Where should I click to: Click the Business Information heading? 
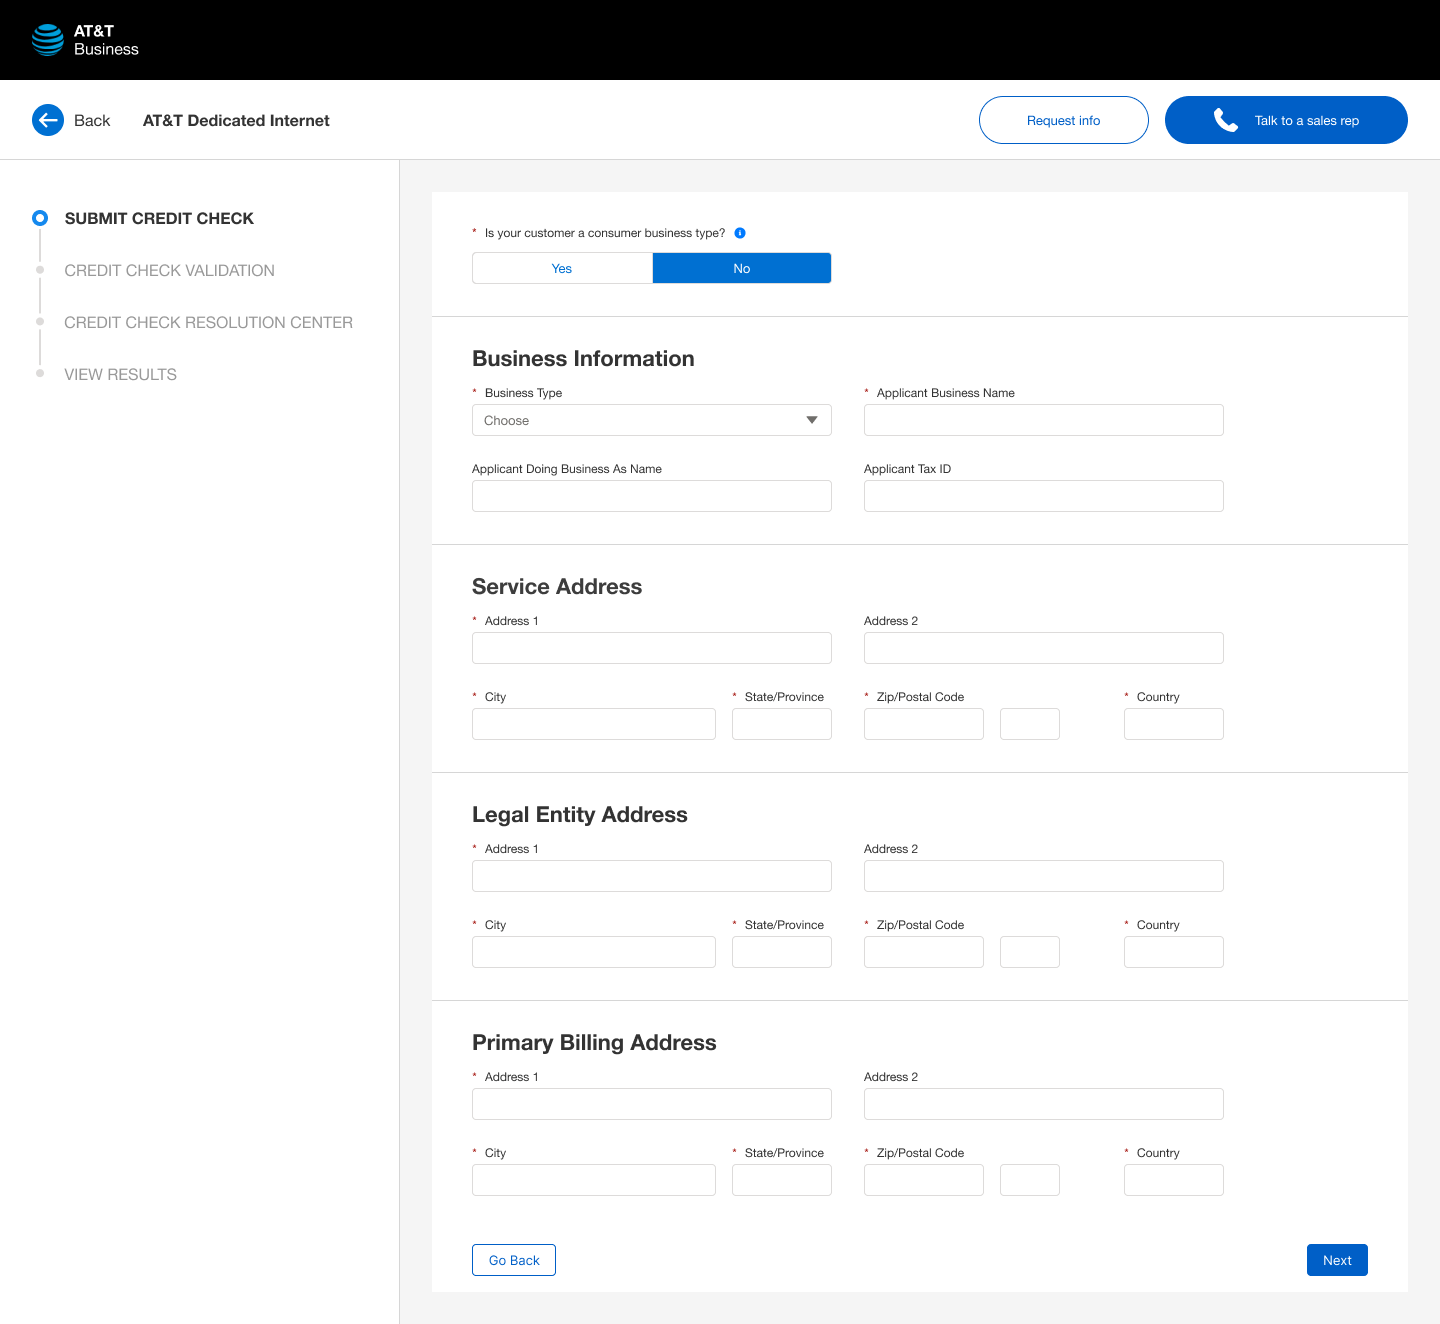pyautogui.click(x=583, y=358)
